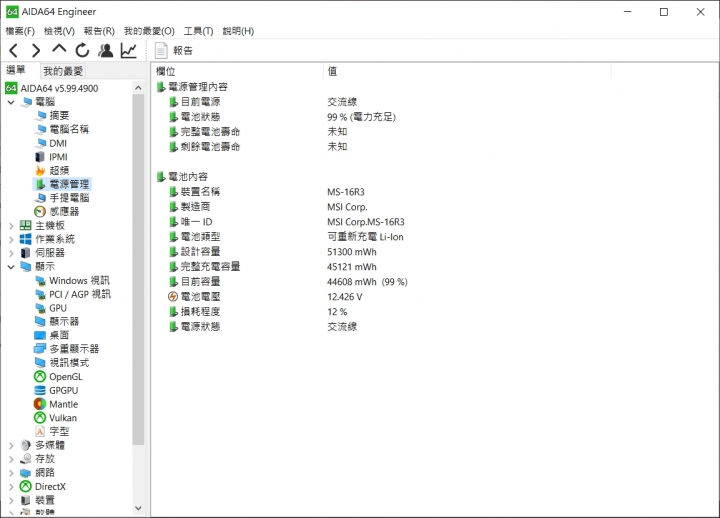Open the 檢視(V) menu
The image size is (720, 518).
pos(59,31)
